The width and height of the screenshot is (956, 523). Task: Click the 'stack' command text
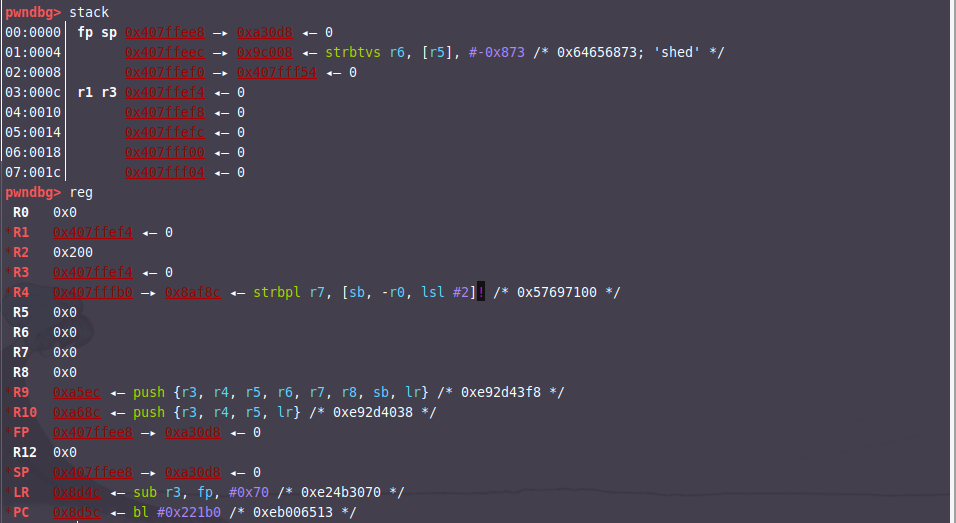point(88,12)
